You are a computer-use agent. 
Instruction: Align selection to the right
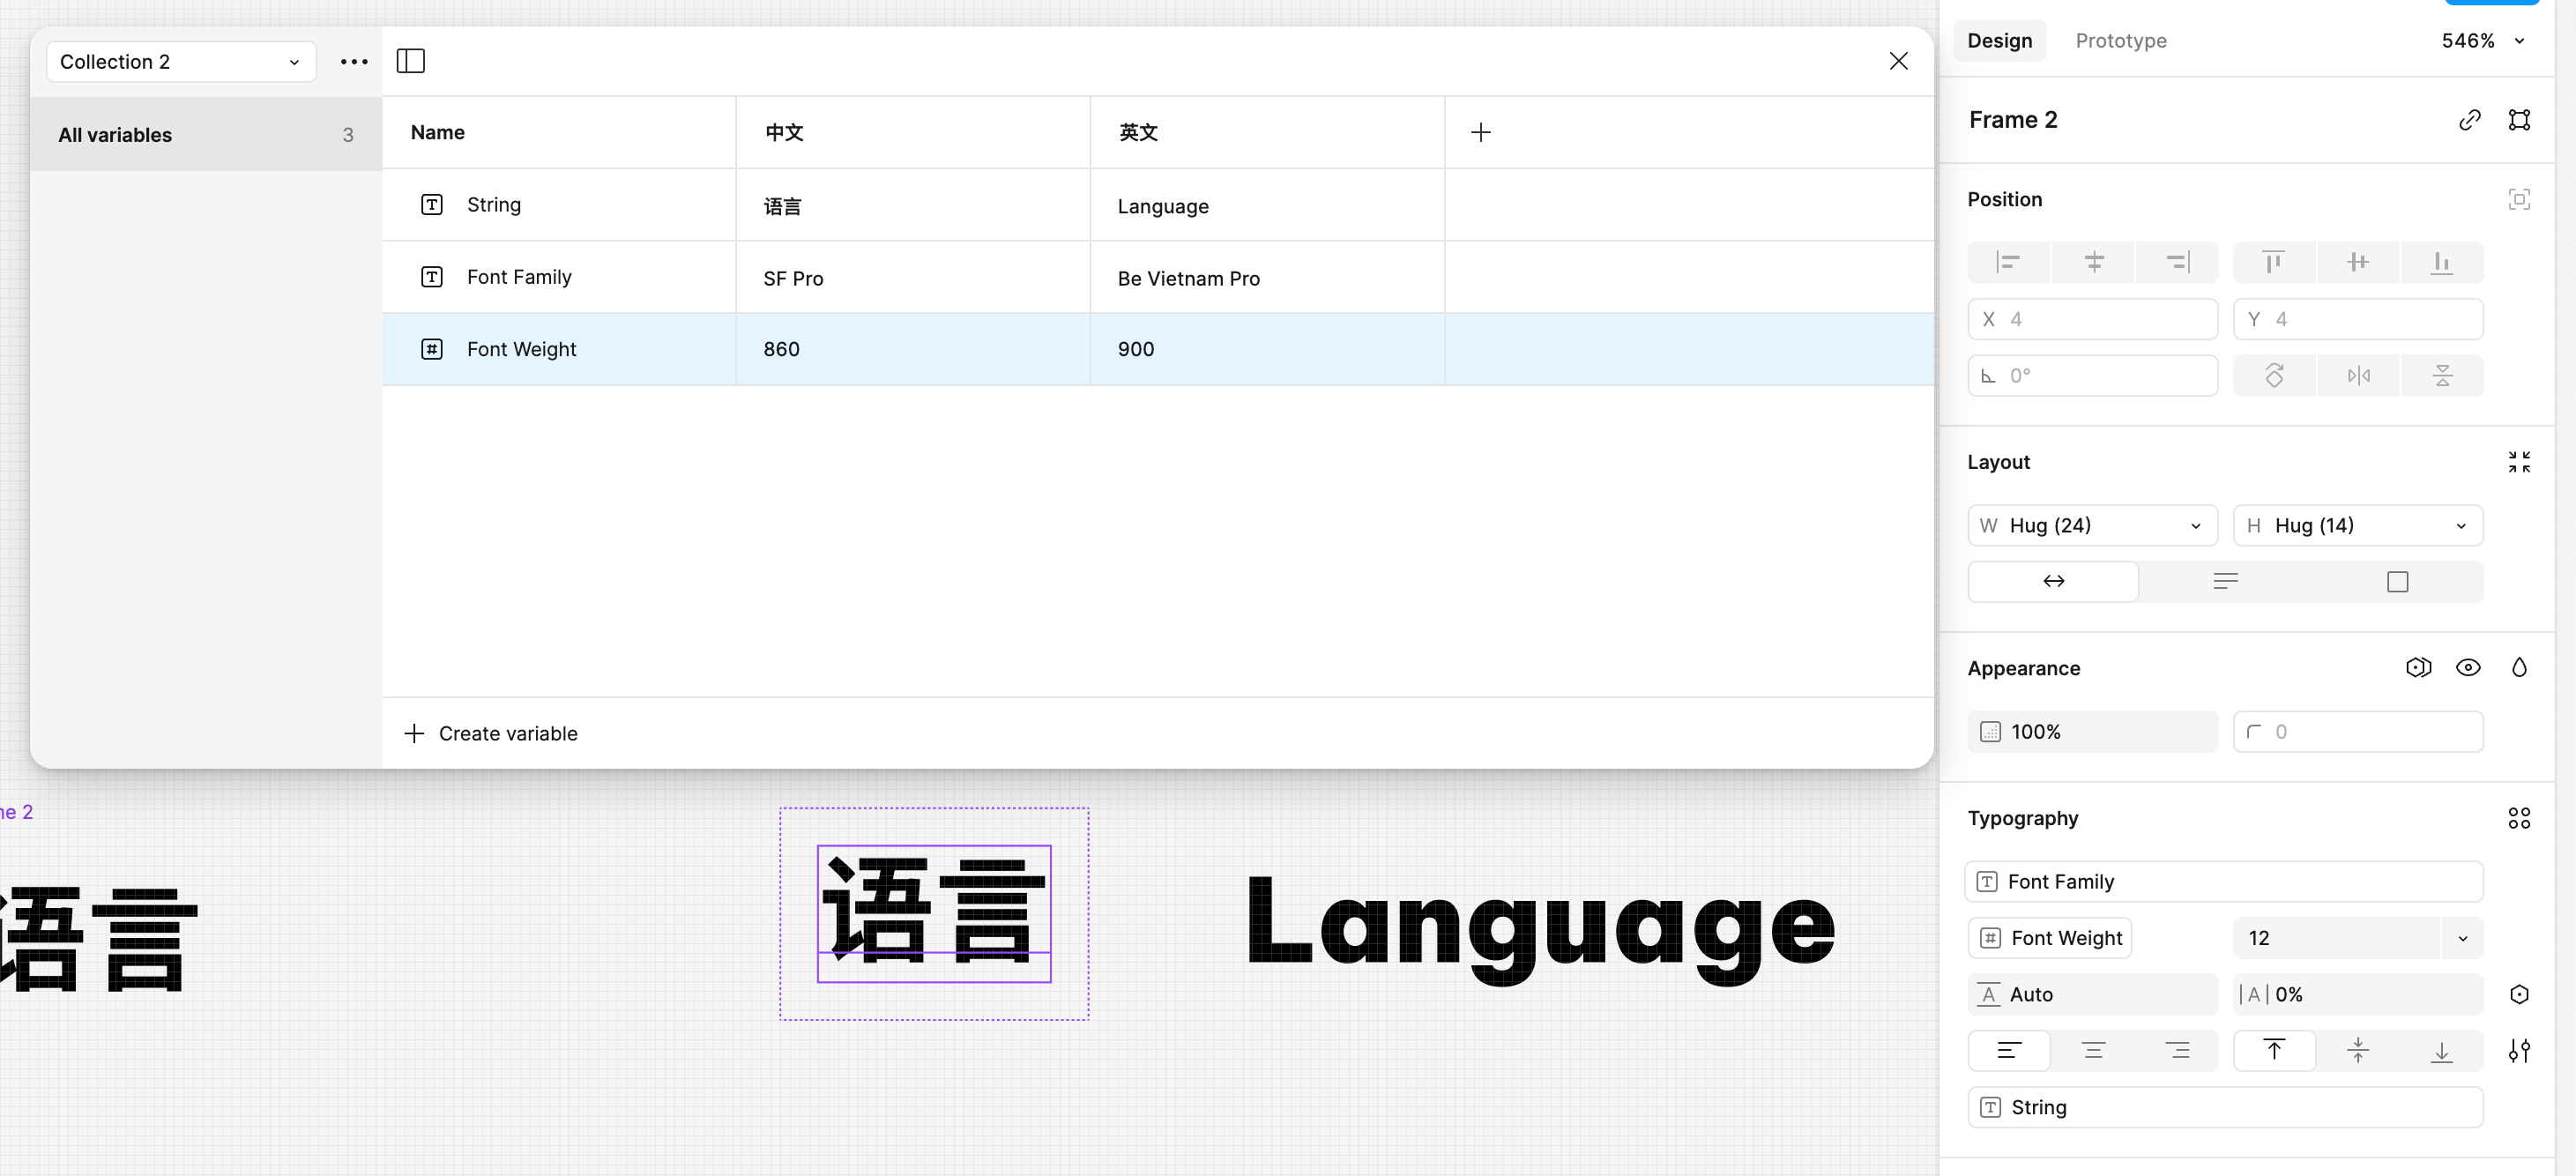pos(2177,262)
